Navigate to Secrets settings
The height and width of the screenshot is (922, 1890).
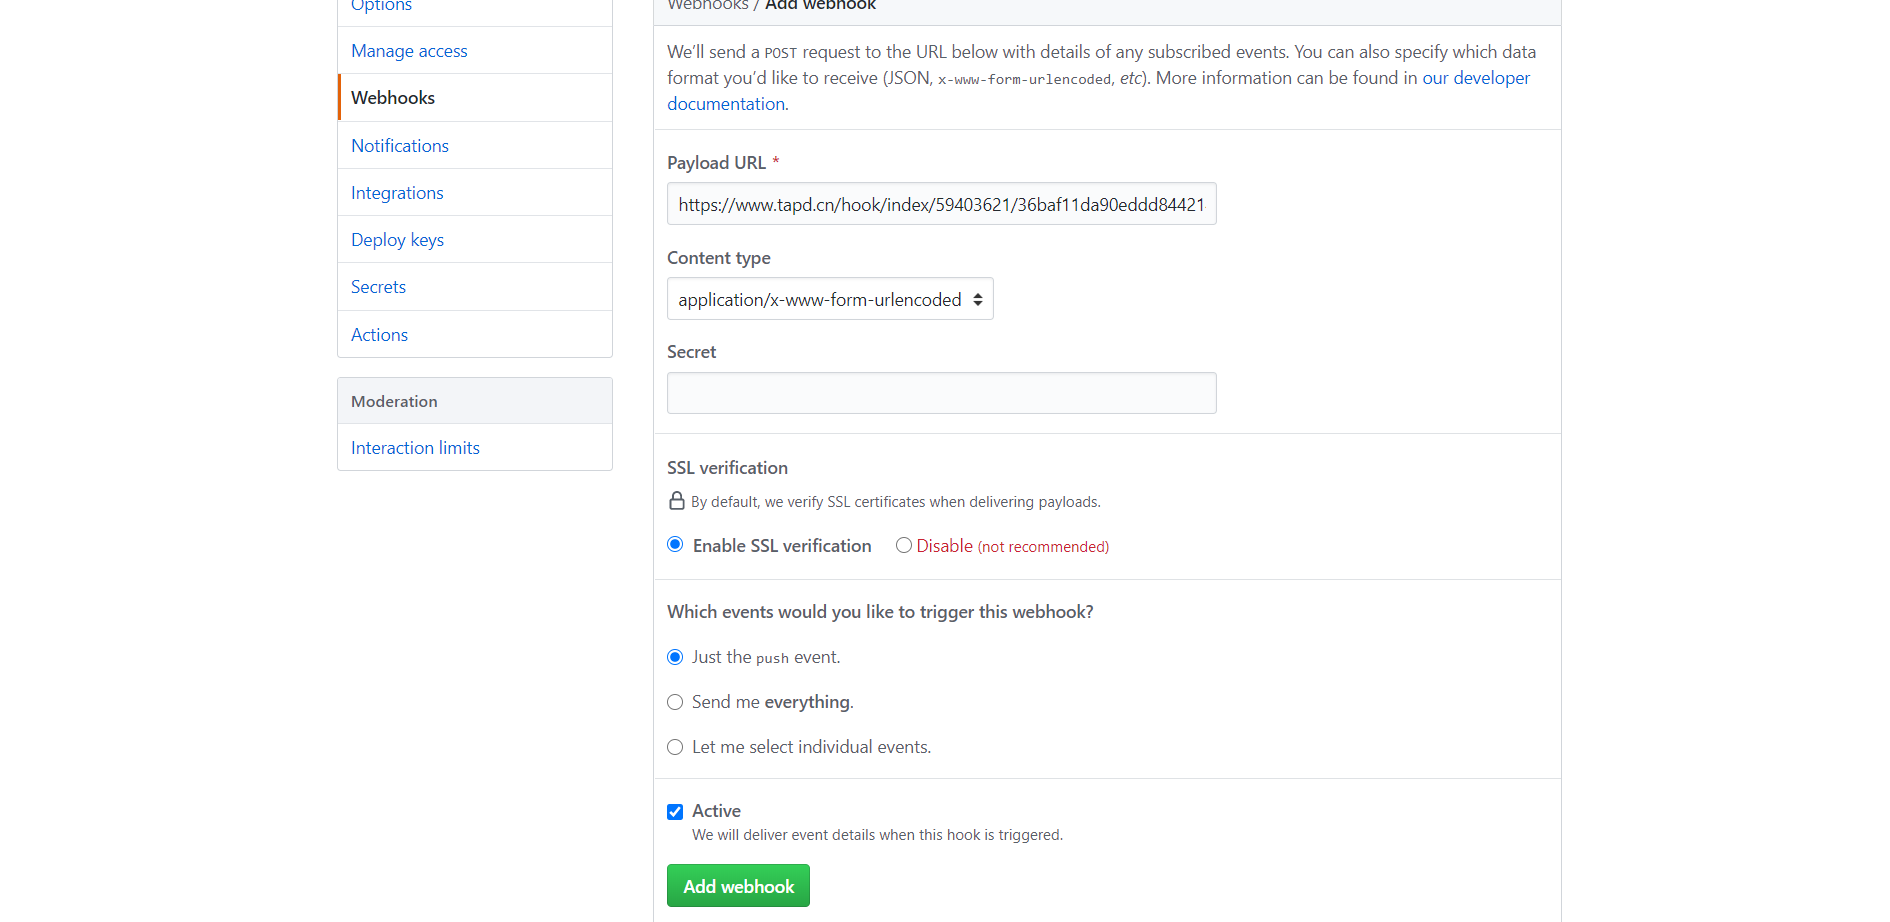(x=378, y=286)
